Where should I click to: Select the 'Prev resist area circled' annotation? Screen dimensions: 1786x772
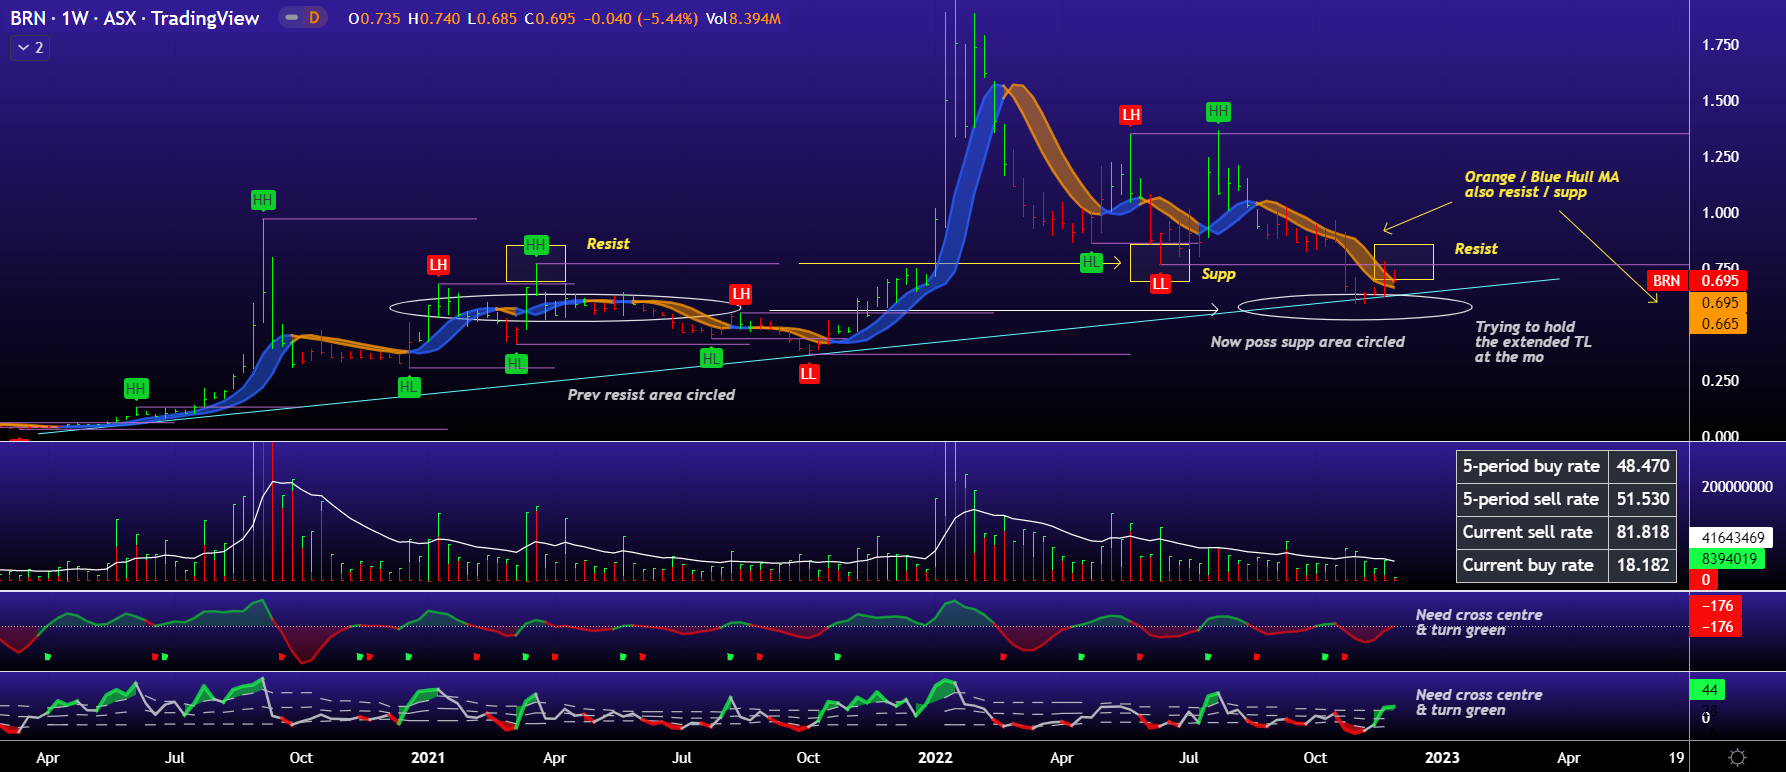tap(651, 395)
